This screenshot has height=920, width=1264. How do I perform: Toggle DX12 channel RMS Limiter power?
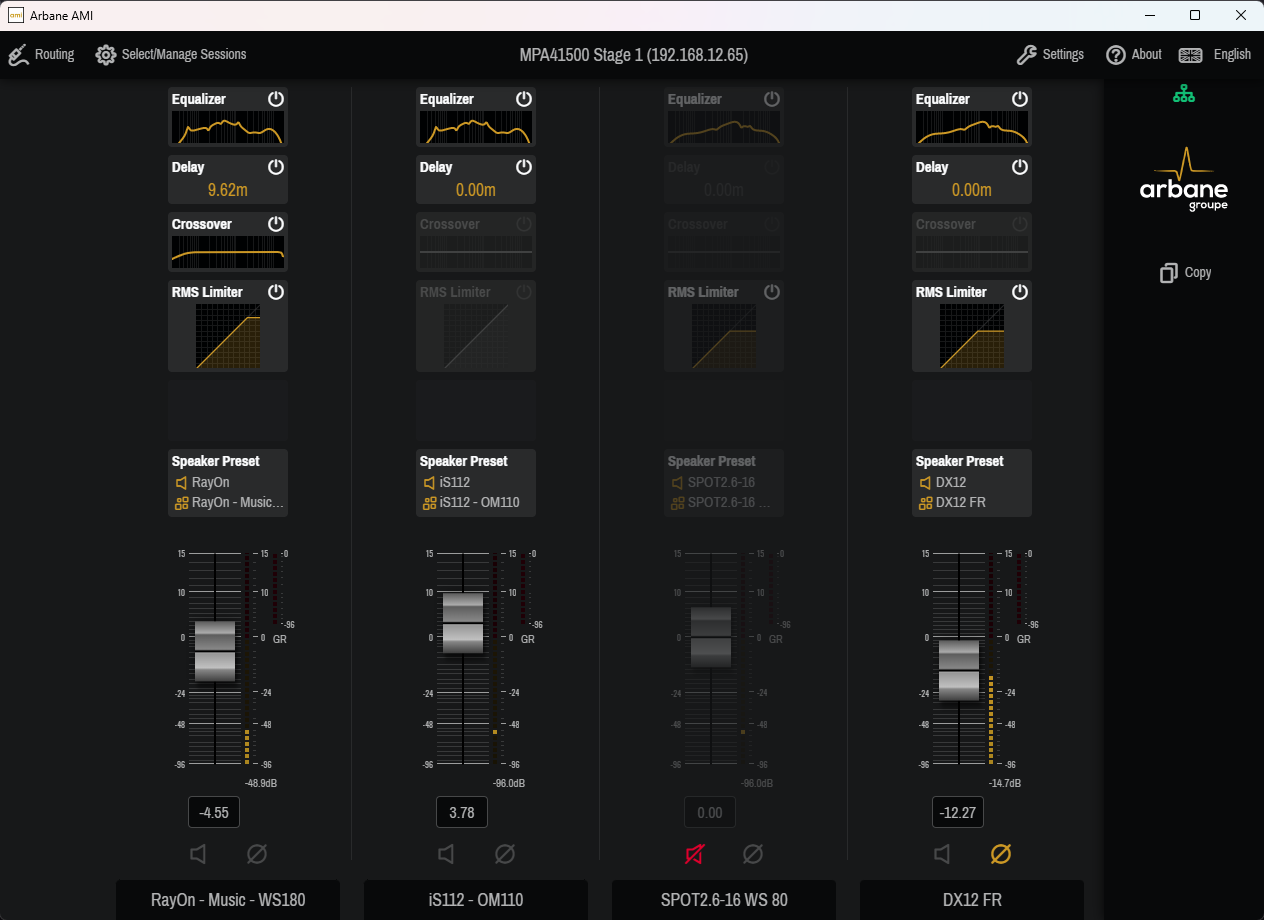[1020, 292]
